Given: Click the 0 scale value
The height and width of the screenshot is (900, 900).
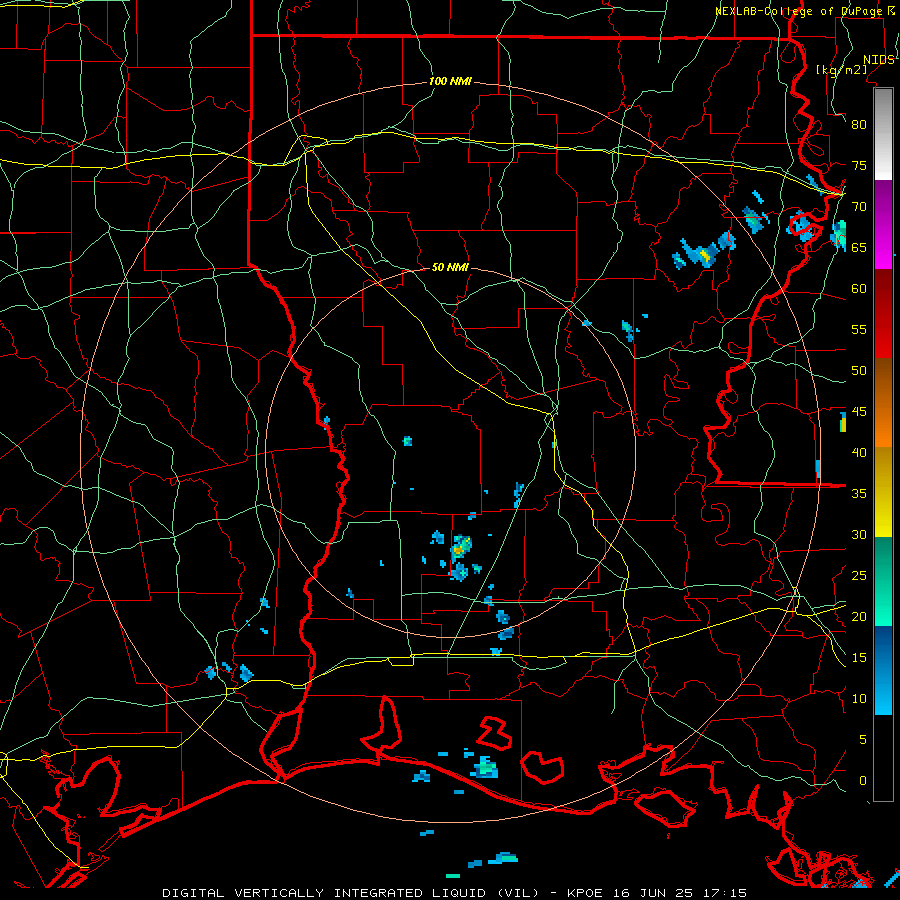Looking at the screenshot, I should pyautogui.click(x=863, y=781).
